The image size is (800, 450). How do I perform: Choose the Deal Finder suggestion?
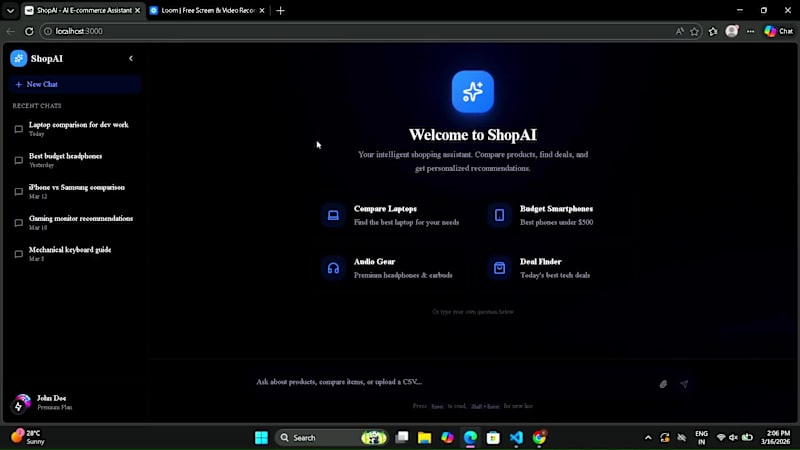[557, 268]
